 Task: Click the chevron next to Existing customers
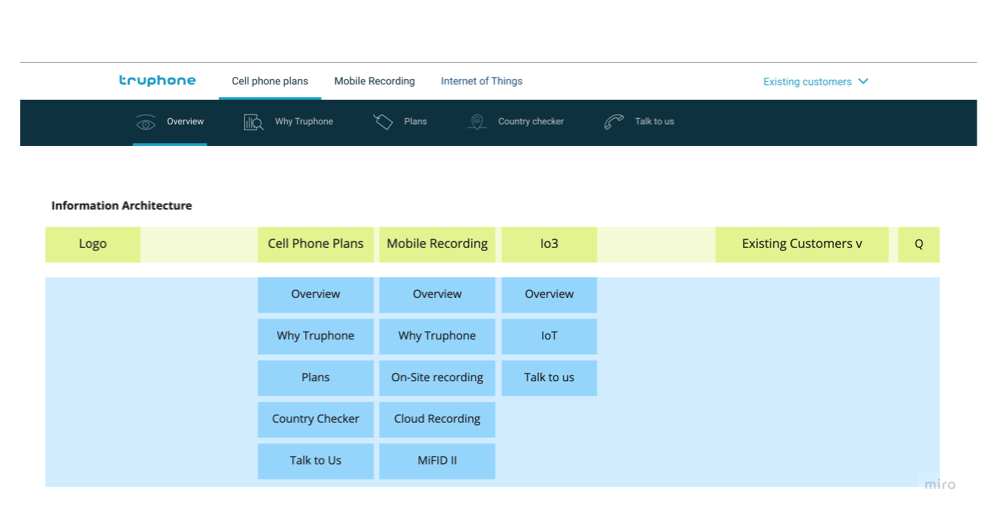[863, 82]
